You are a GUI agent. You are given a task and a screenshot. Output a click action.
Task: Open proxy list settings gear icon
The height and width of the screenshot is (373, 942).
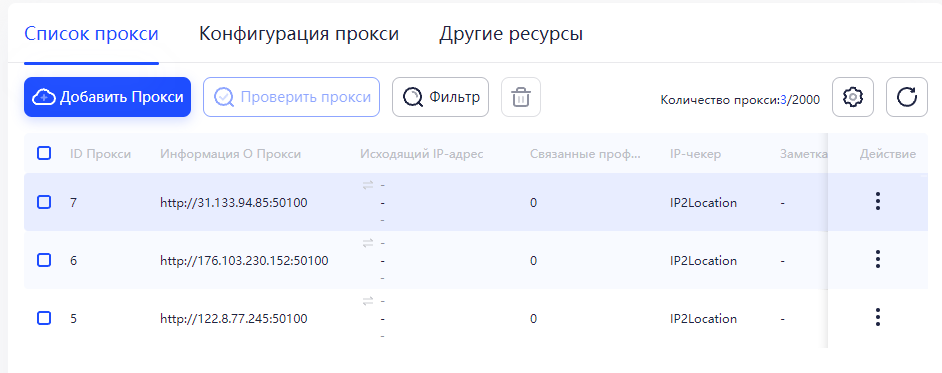point(852,97)
